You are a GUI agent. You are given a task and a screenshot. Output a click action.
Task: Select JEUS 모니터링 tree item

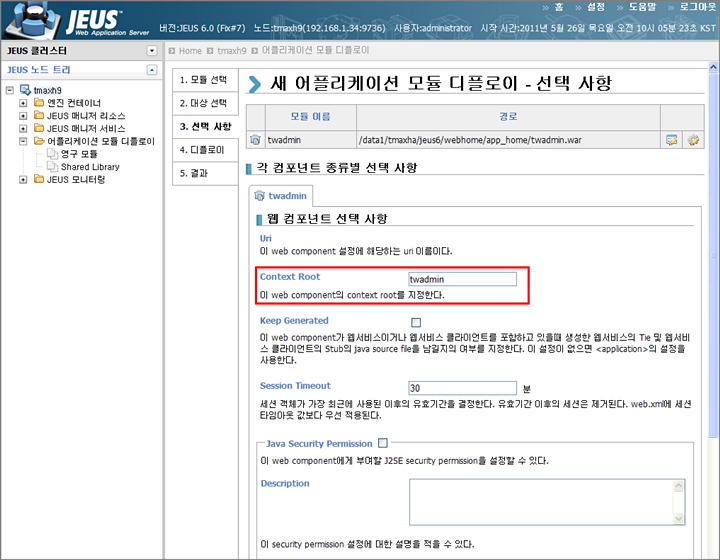click(76, 179)
